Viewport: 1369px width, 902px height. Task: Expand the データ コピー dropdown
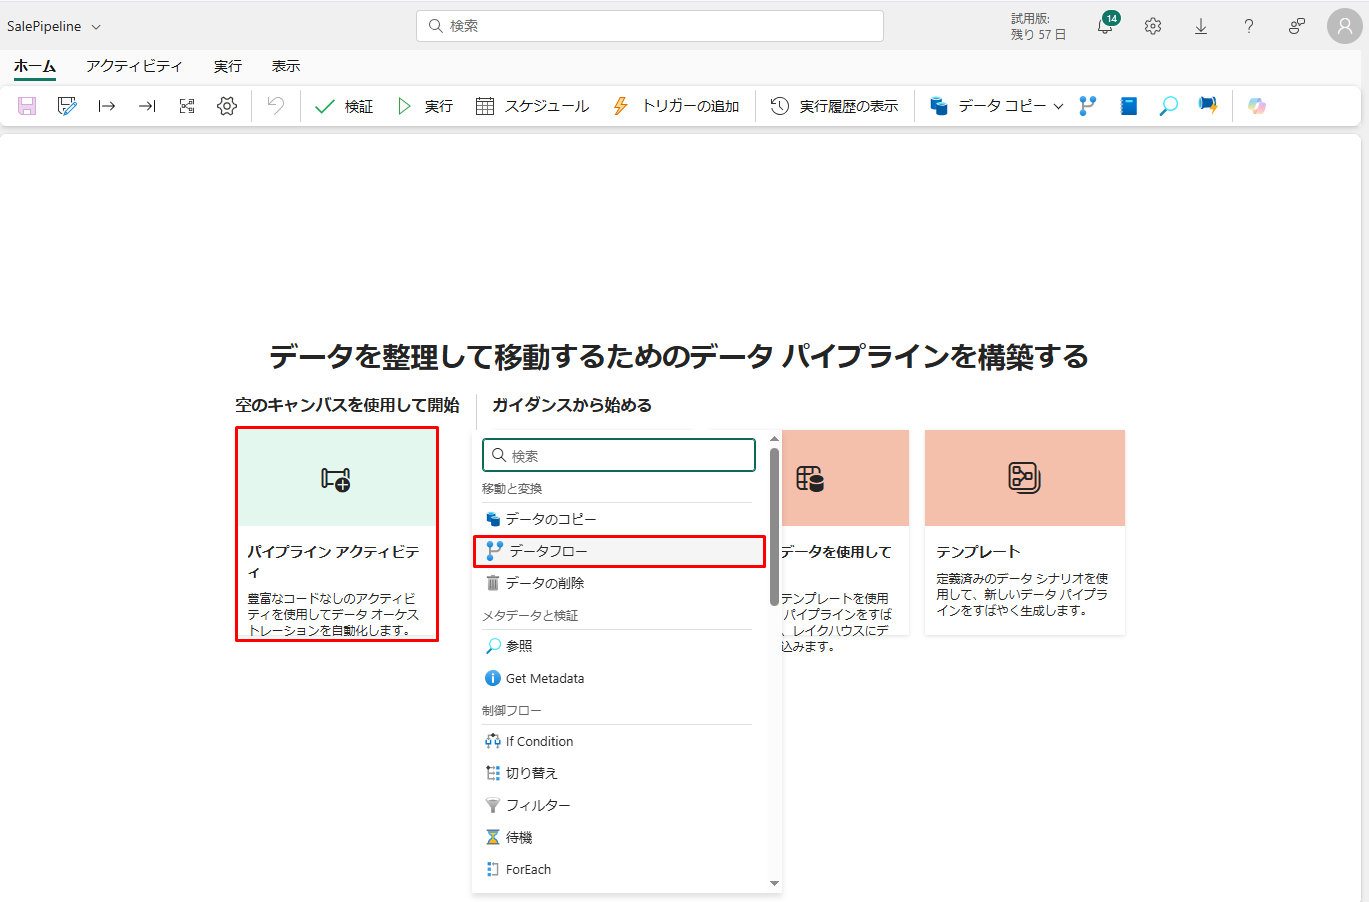coord(1058,106)
